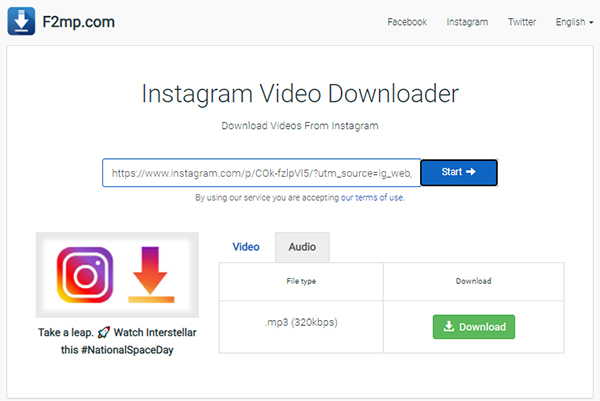Open the Twitter nav link
The image size is (600, 401).
point(522,22)
